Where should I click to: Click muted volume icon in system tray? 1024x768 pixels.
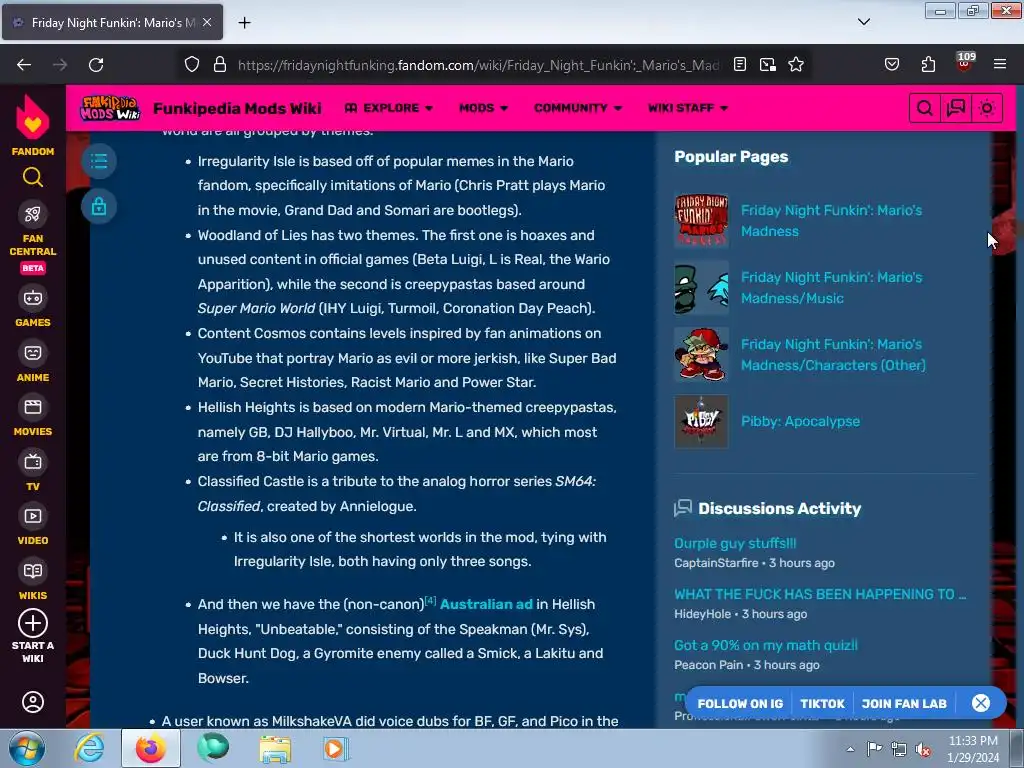[x=923, y=749]
